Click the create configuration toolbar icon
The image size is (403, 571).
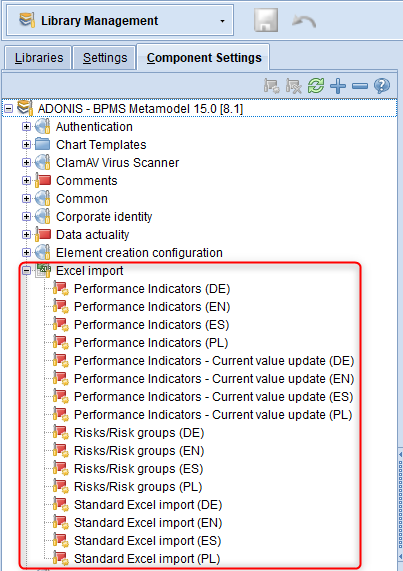point(271,86)
